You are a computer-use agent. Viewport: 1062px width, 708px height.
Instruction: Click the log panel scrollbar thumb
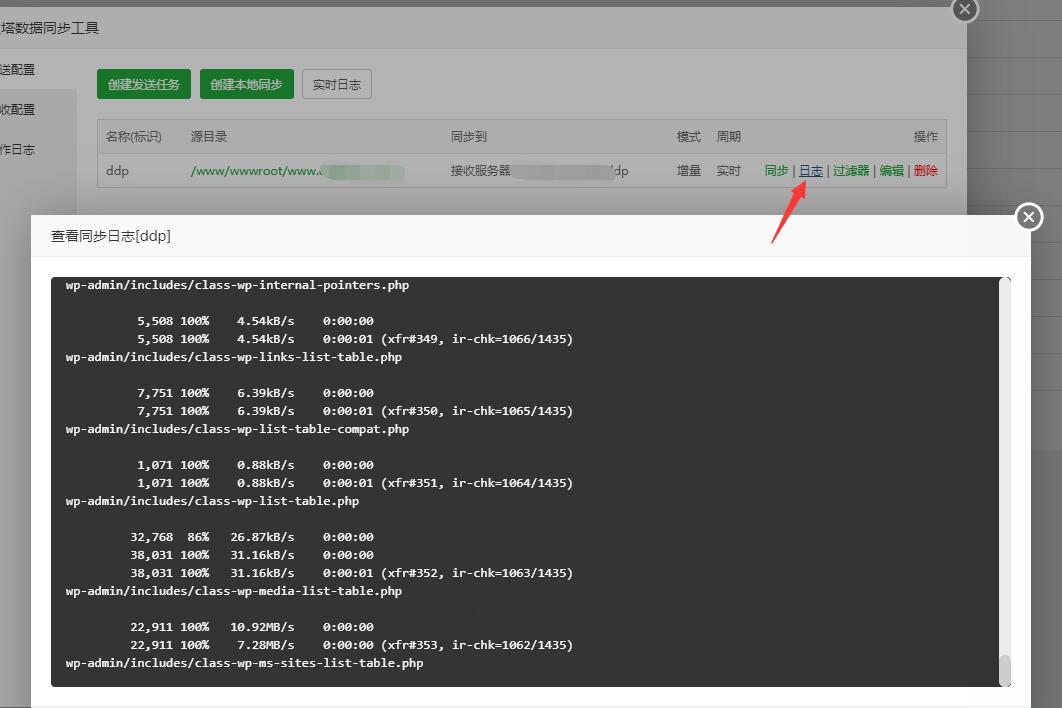point(1005,669)
